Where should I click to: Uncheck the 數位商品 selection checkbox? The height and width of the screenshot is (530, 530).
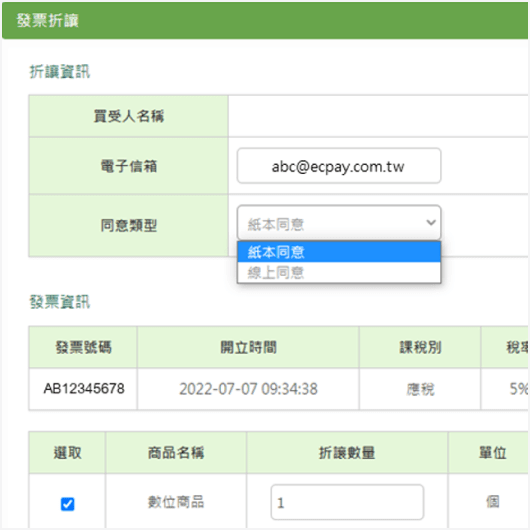pos(68,504)
